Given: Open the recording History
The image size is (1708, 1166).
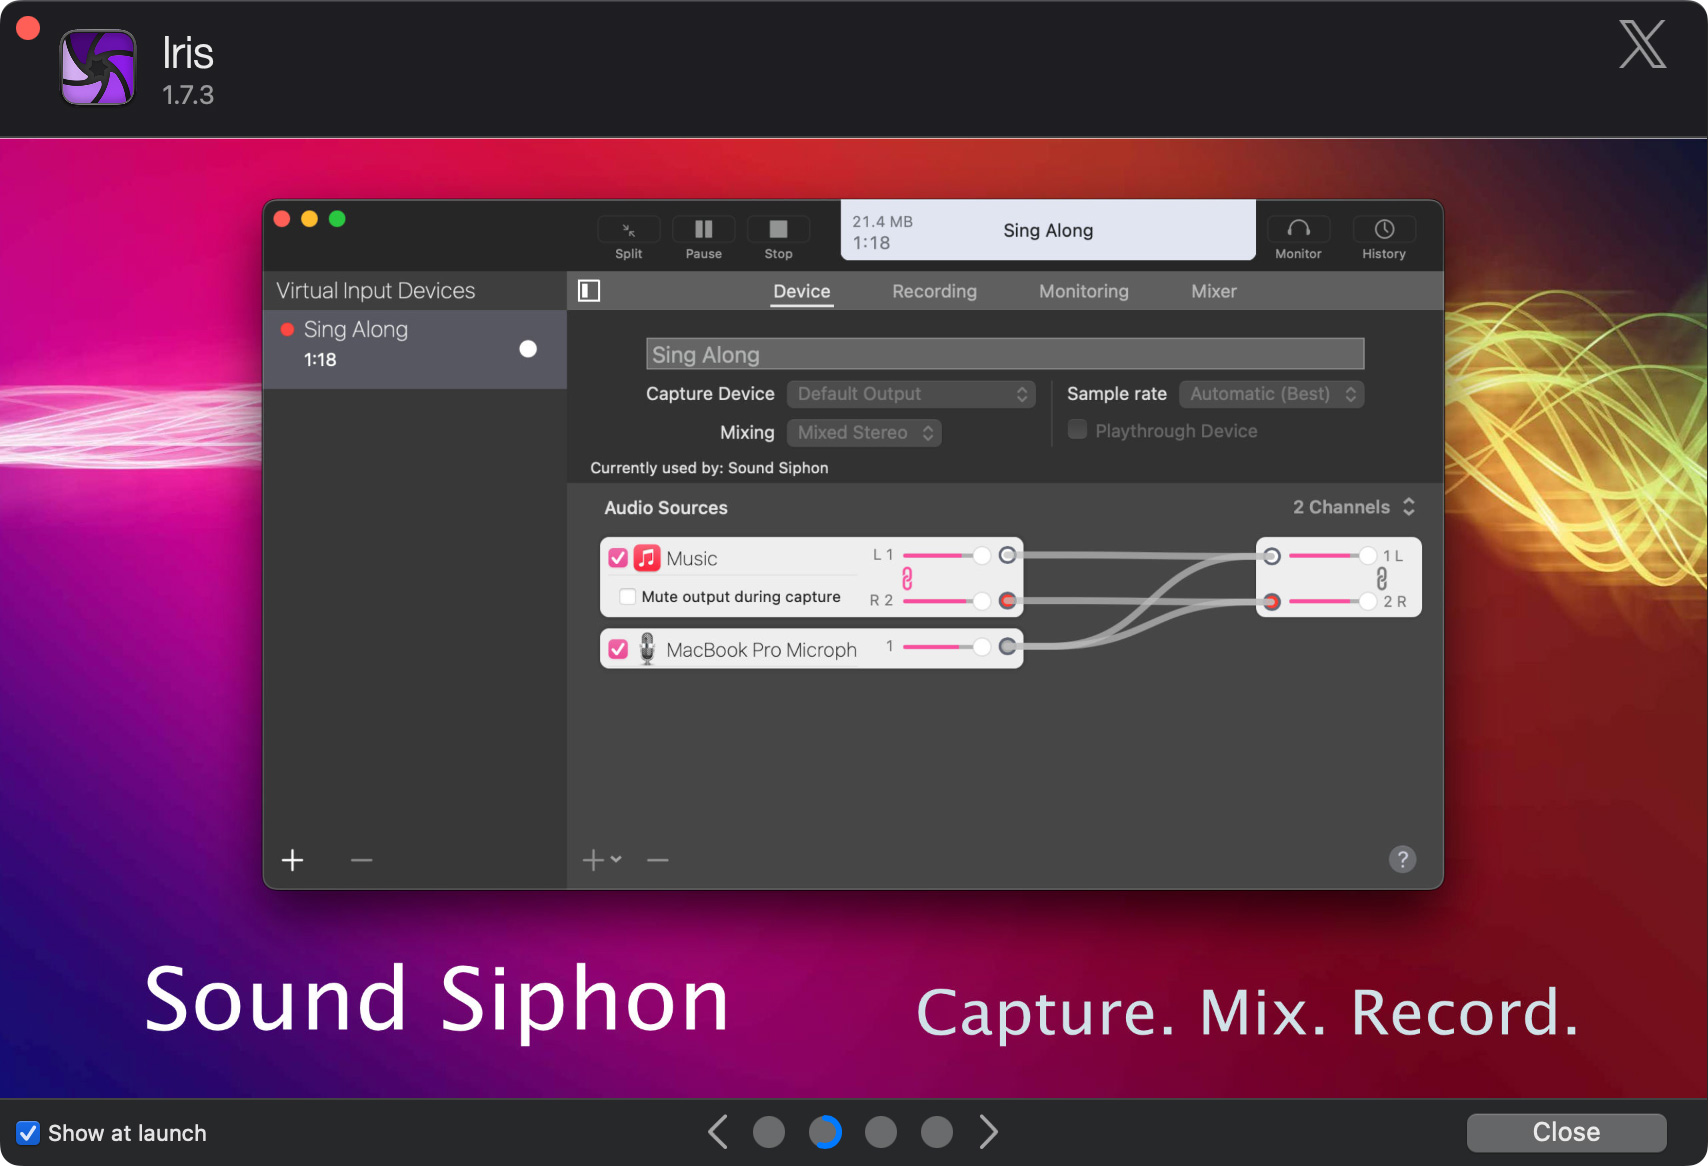Looking at the screenshot, I should click(x=1383, y=231).
